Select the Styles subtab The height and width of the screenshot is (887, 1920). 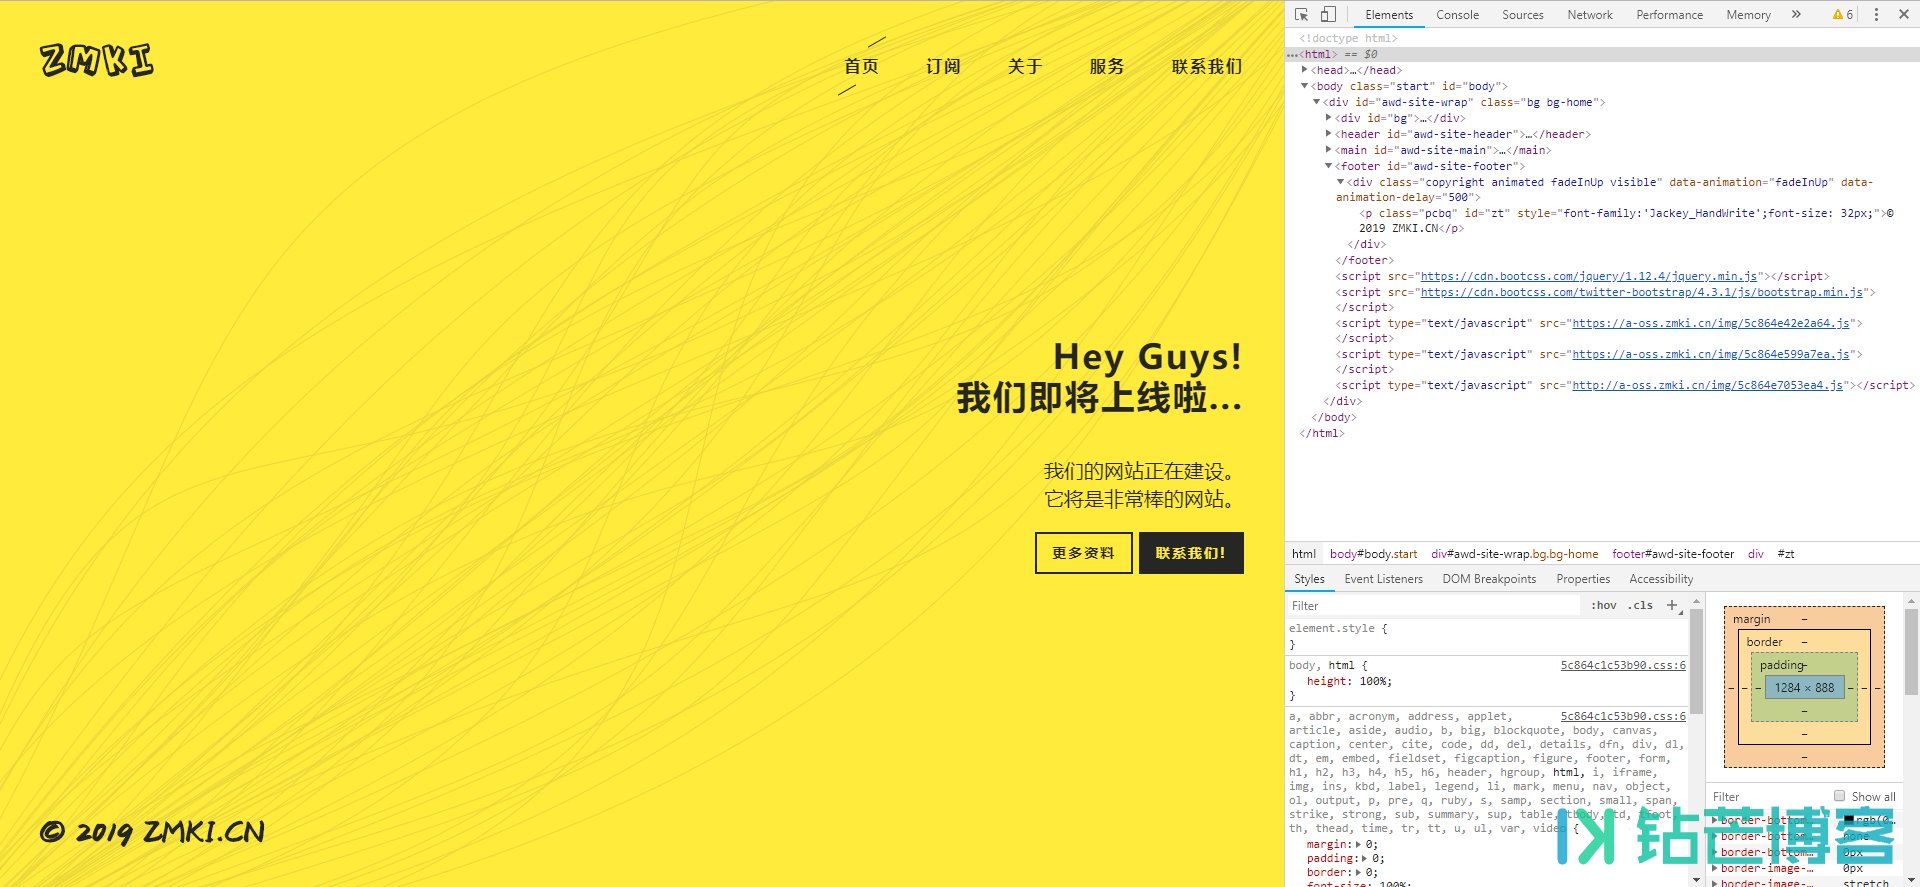click(1309, 578)
